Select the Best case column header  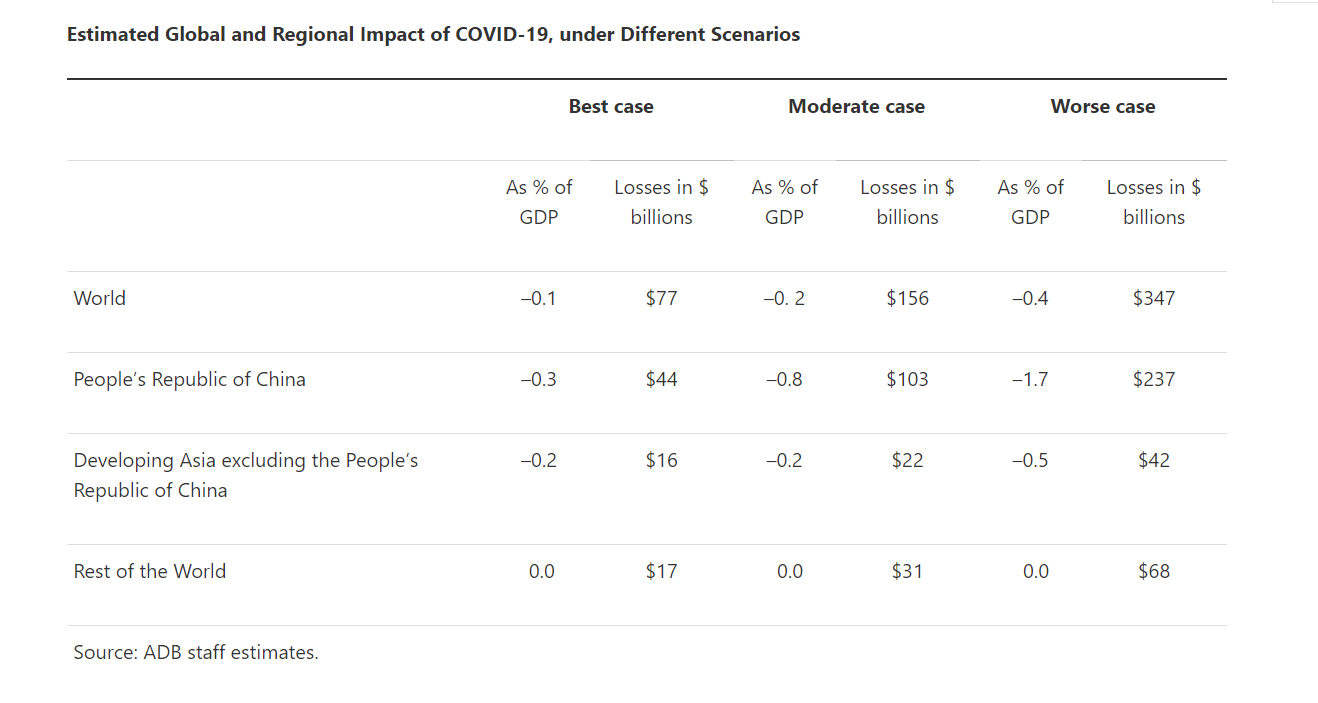pos(611,107)
